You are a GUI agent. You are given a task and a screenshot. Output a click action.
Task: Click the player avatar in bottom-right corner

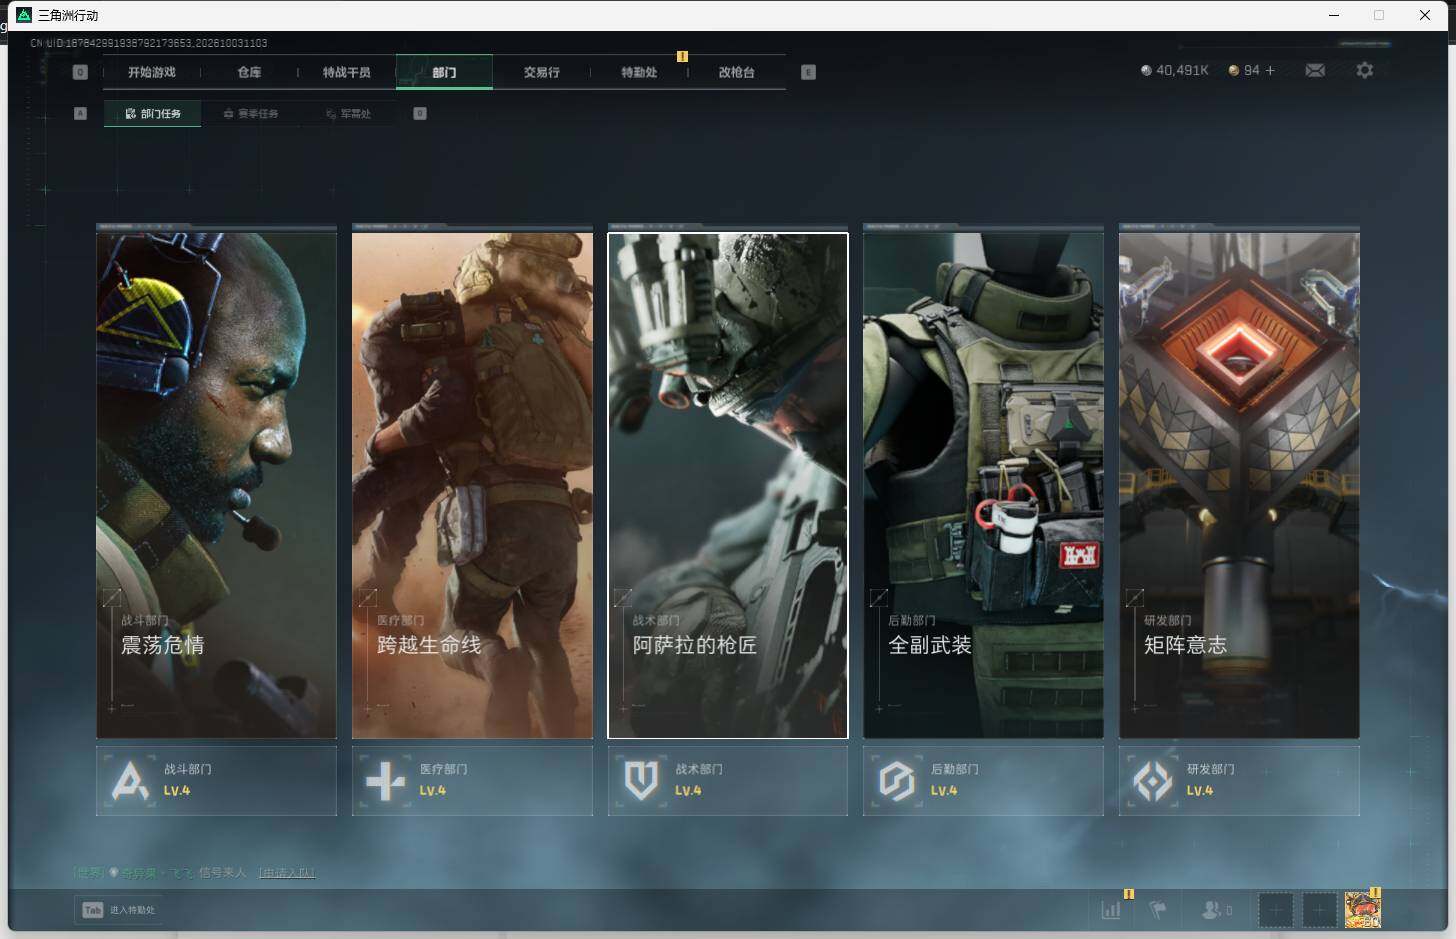(x=1362, y=910)
